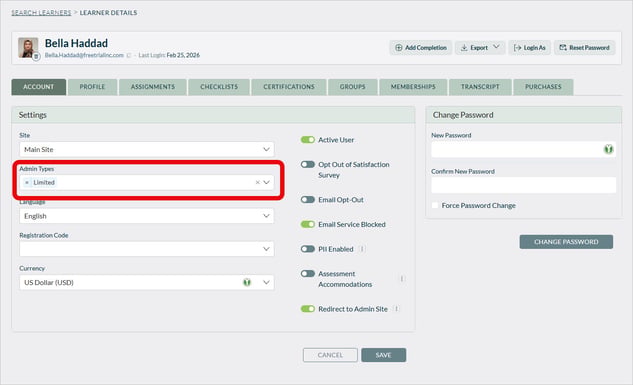Expand the Site dropdown showing Main Site
Image resolution: width=633 pixels, height=385 pixels.
[147, 149]
